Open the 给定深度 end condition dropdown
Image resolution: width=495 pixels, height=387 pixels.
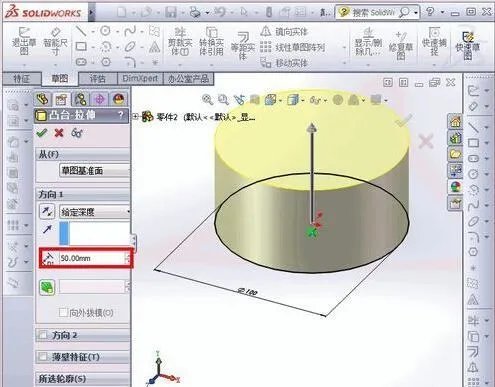[94, 212]
